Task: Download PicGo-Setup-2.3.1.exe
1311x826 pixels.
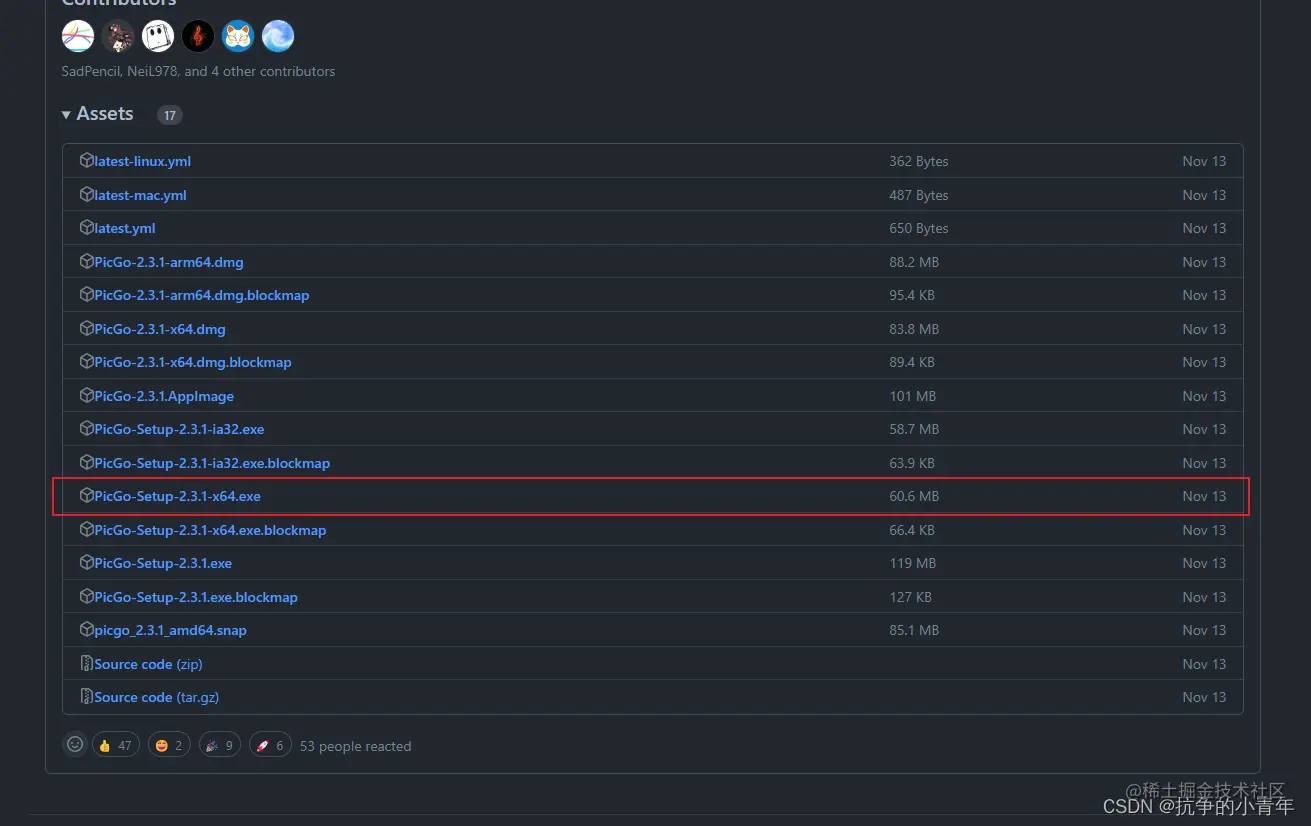Action: 163,563
